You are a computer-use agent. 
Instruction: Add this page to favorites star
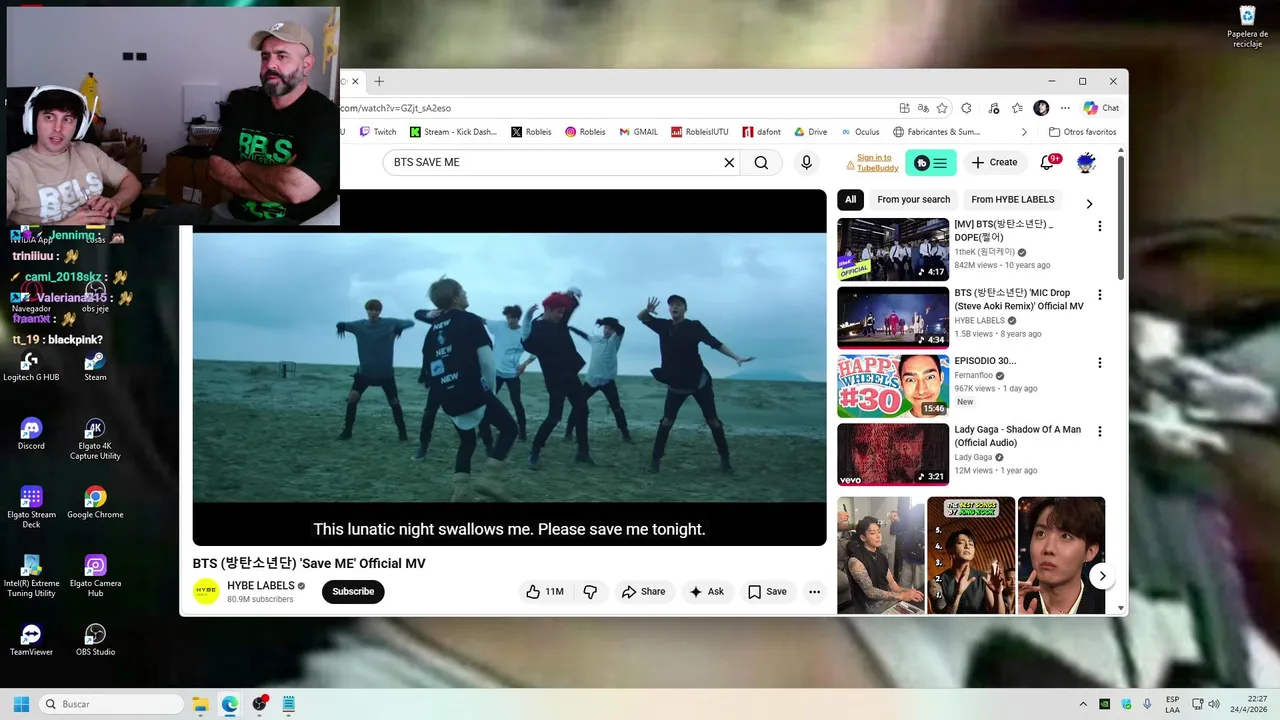click(x=942, y=108)
